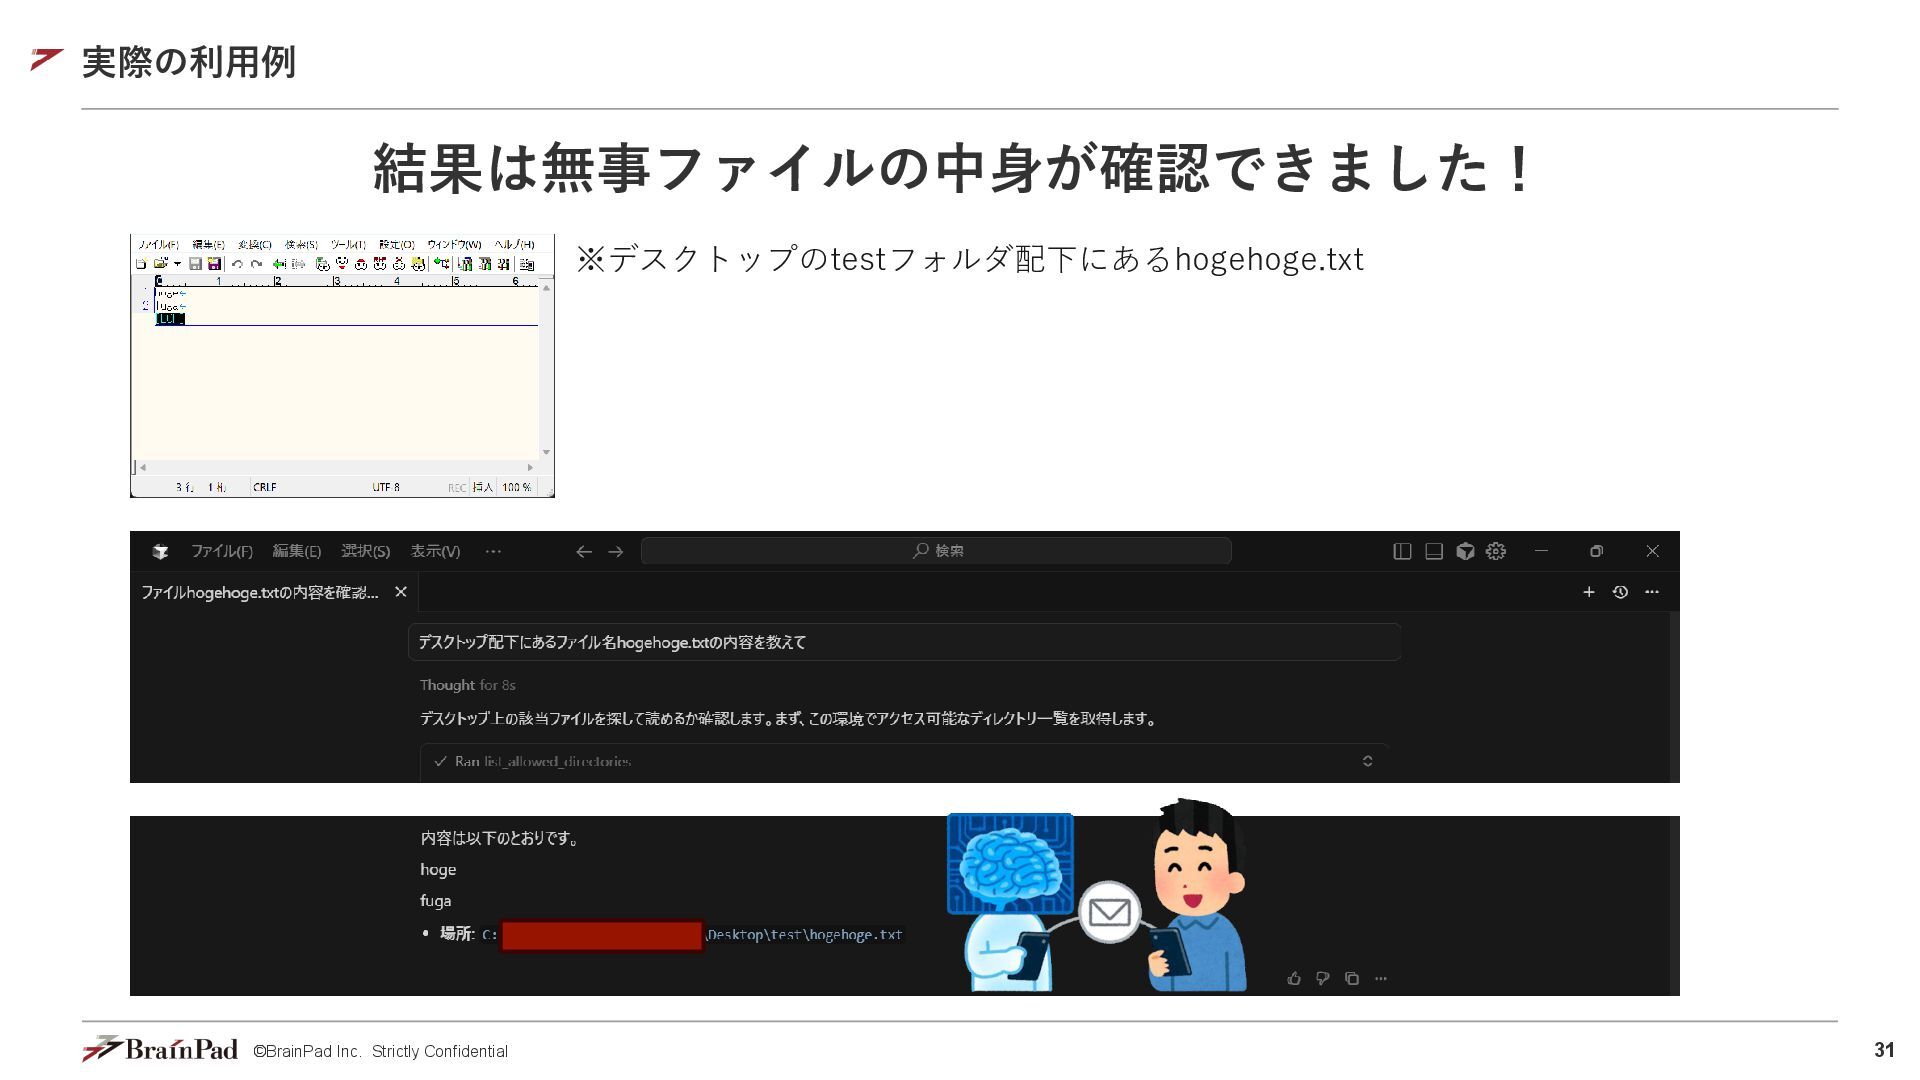
Task: Click New file icon in text editor toolbar
Action: coord(141,264)
